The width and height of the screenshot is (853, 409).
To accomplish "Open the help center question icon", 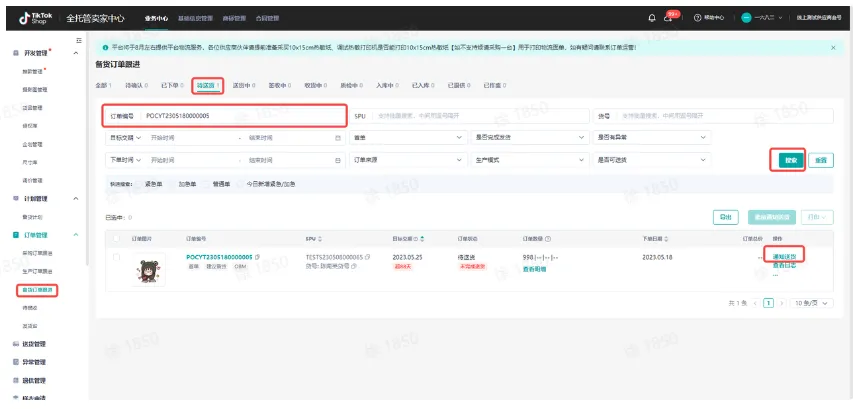I will (697, 18).
